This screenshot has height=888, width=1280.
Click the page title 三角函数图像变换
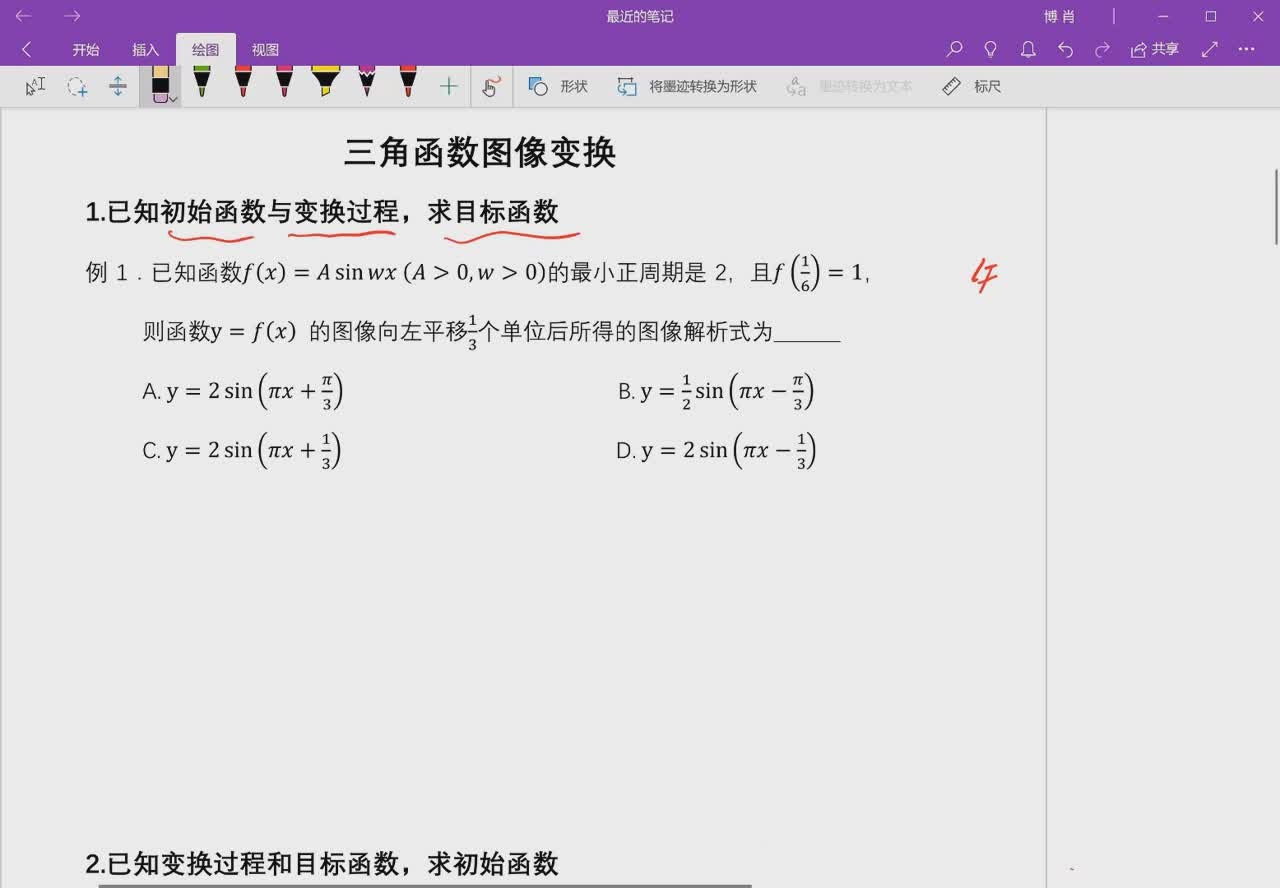tap(480, 152)
